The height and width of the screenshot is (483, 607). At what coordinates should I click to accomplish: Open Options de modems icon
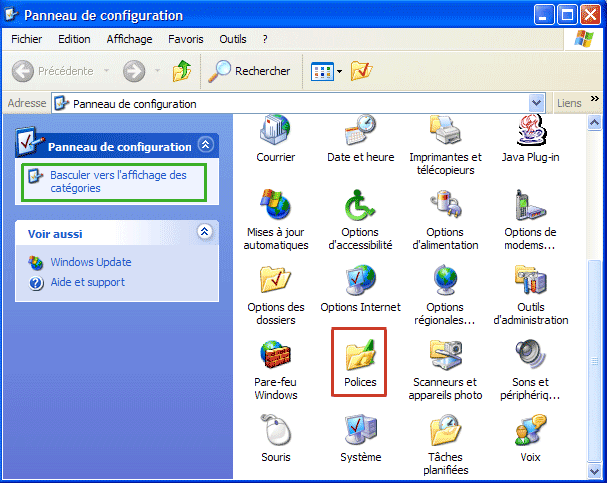point(530,219)
